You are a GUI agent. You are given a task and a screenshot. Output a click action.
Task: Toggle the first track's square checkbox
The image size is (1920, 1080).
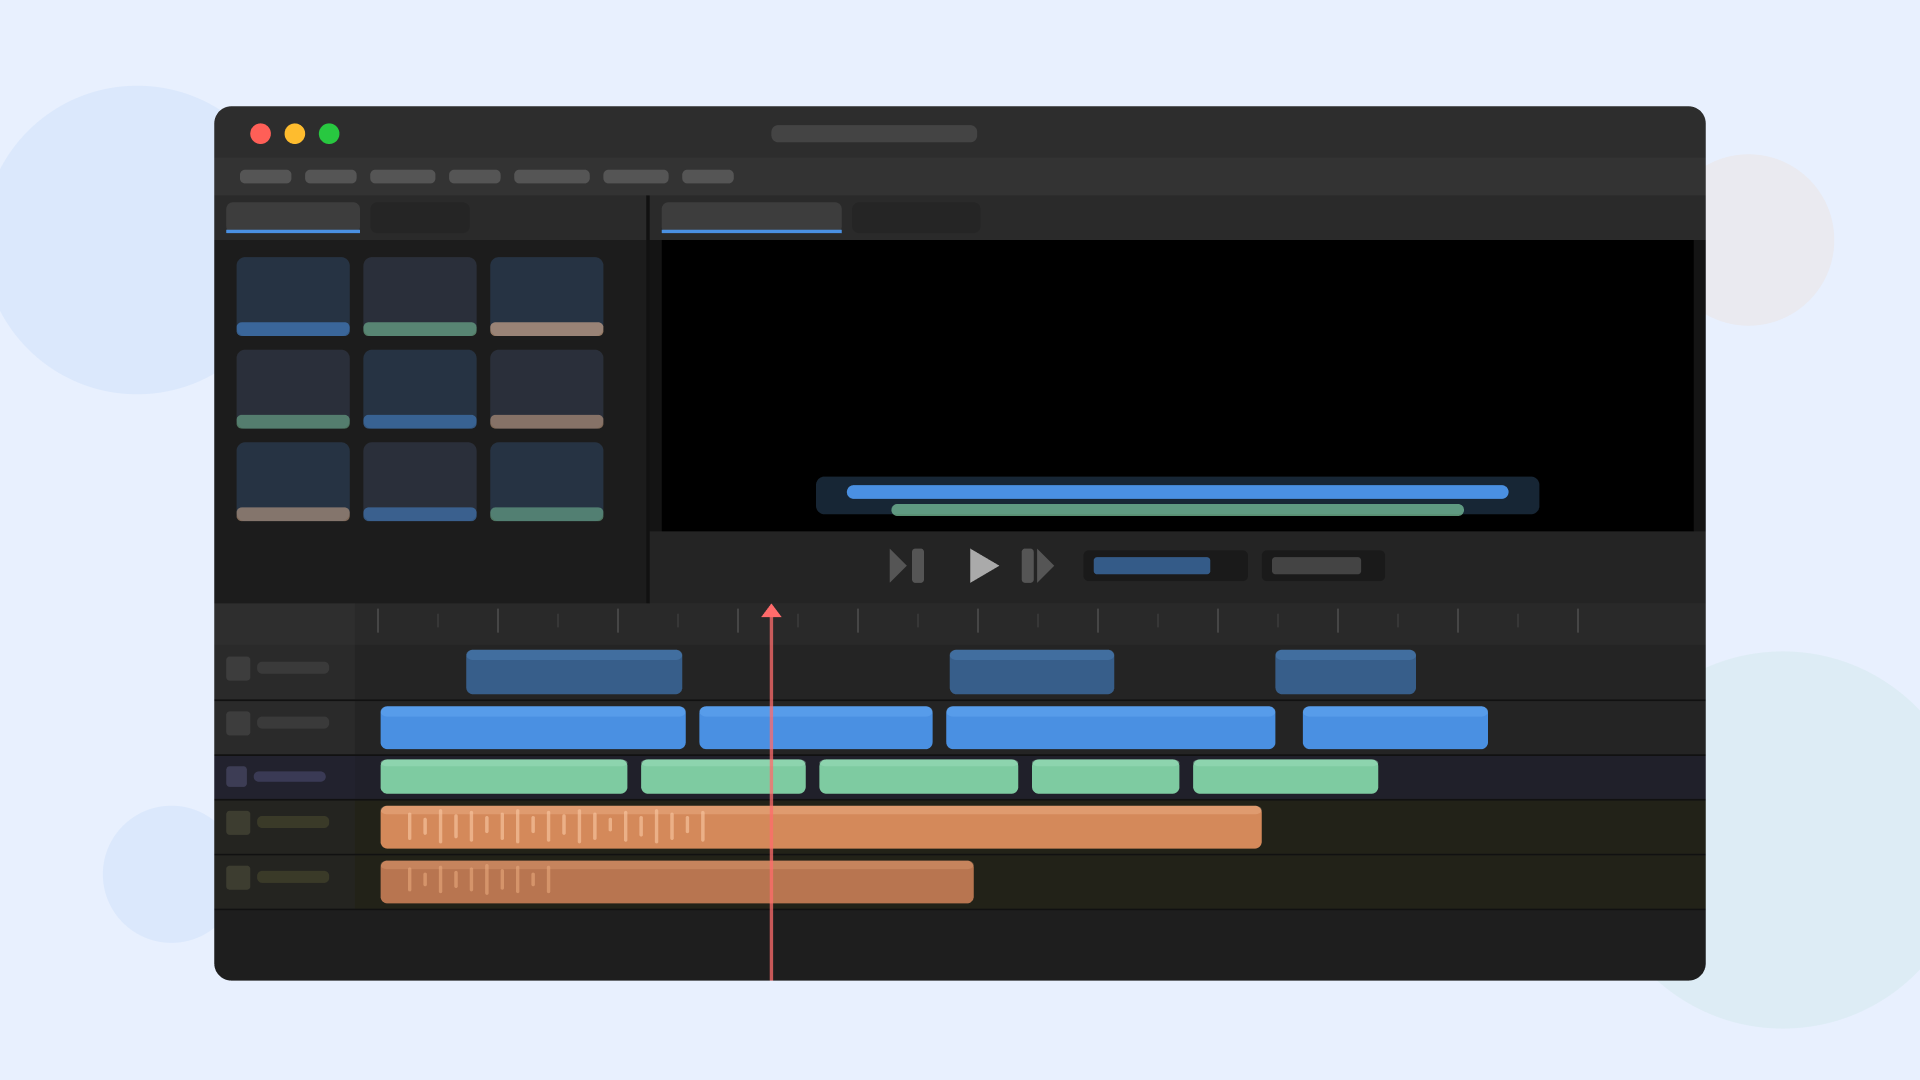238,668
